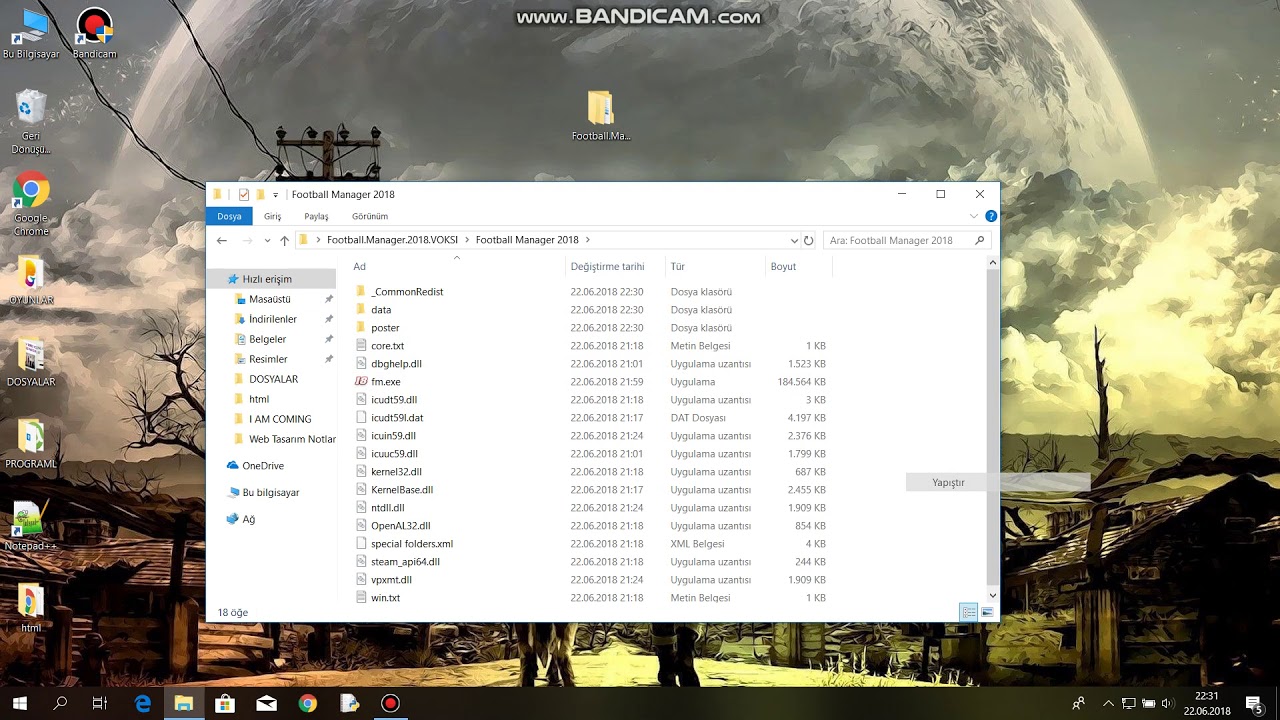This screenshot has width=1280, height=720.
Task: Click the Football Manager 2018 search box
Action: tap(900, 240)
